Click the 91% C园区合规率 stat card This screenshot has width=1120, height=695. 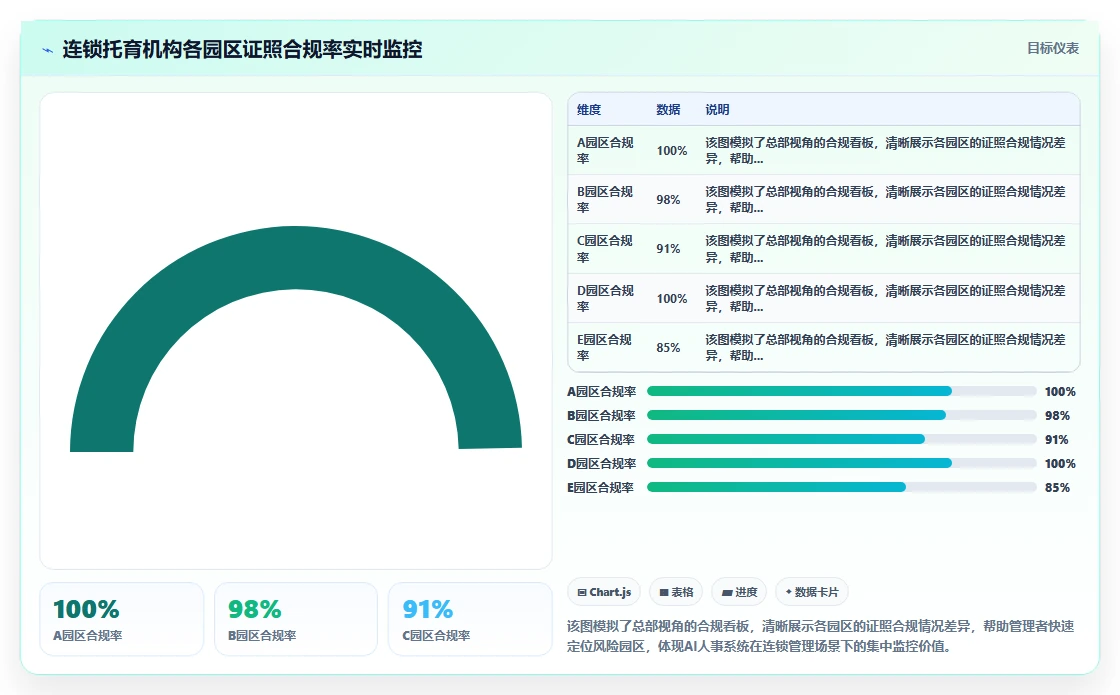pos(470,619)
